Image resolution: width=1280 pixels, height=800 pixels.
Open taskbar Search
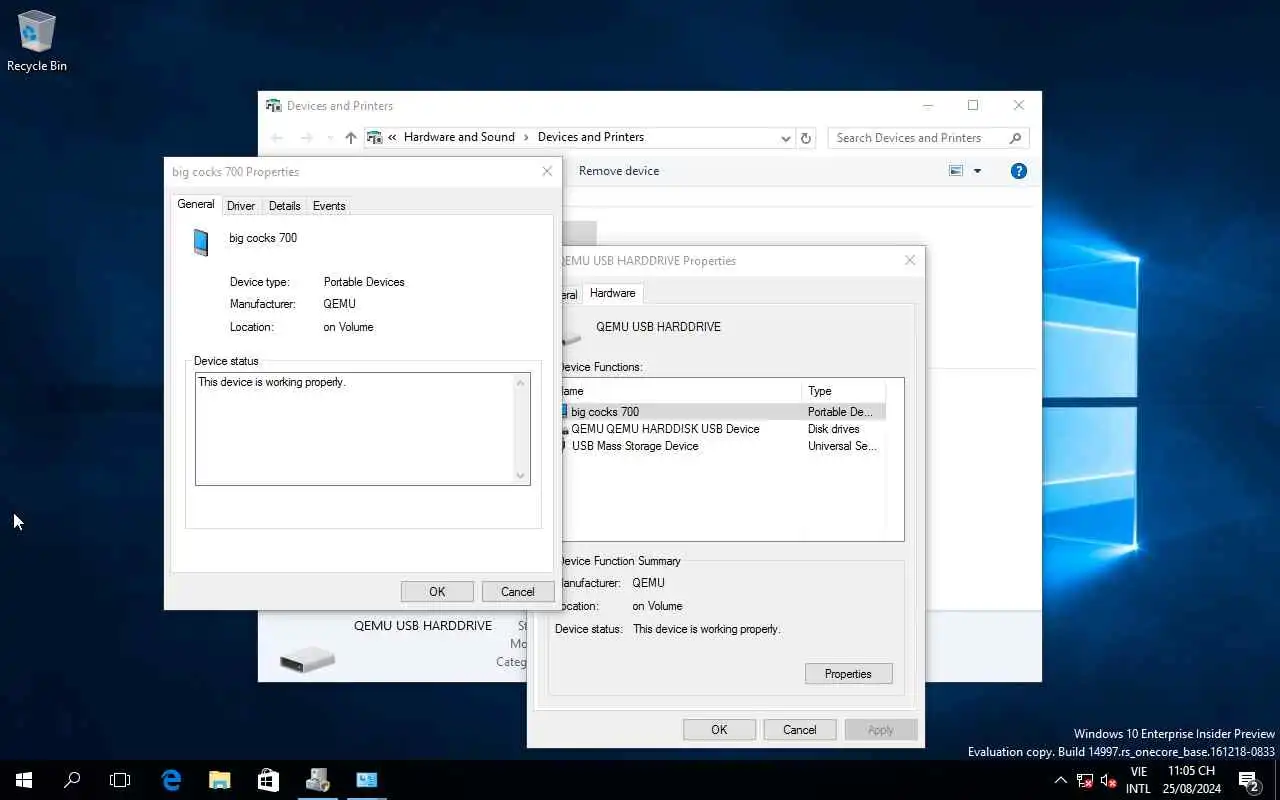(x=72, y=780)
